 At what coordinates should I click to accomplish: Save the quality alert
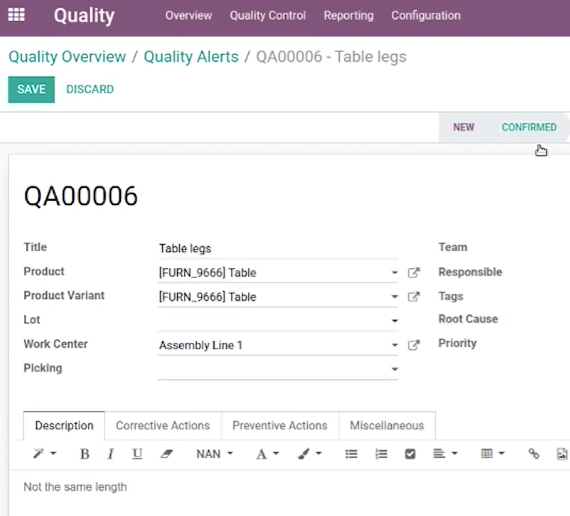pos(31,89)
